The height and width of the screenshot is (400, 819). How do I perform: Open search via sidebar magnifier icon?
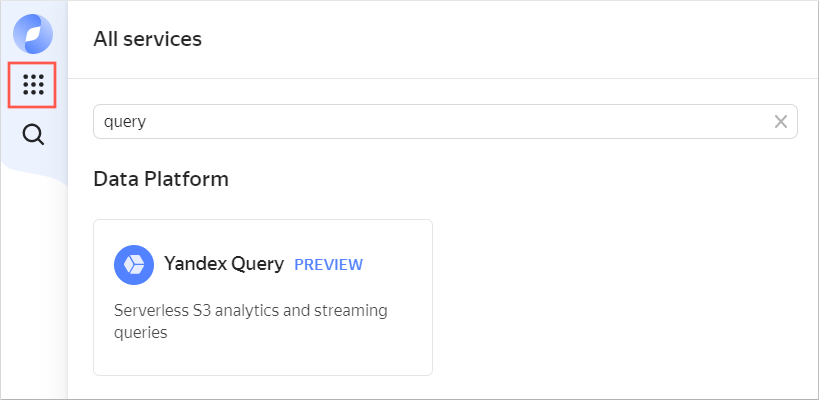point(33,135)
